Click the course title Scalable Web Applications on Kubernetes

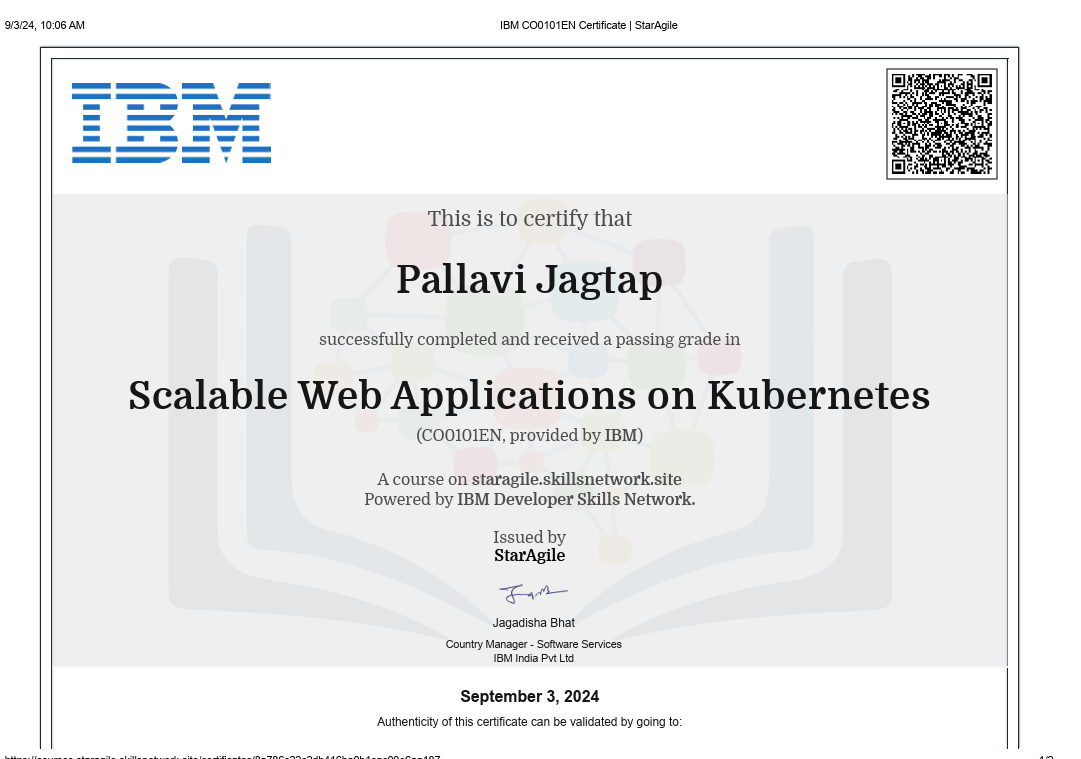pyautogui.click(x=529, y=395)
